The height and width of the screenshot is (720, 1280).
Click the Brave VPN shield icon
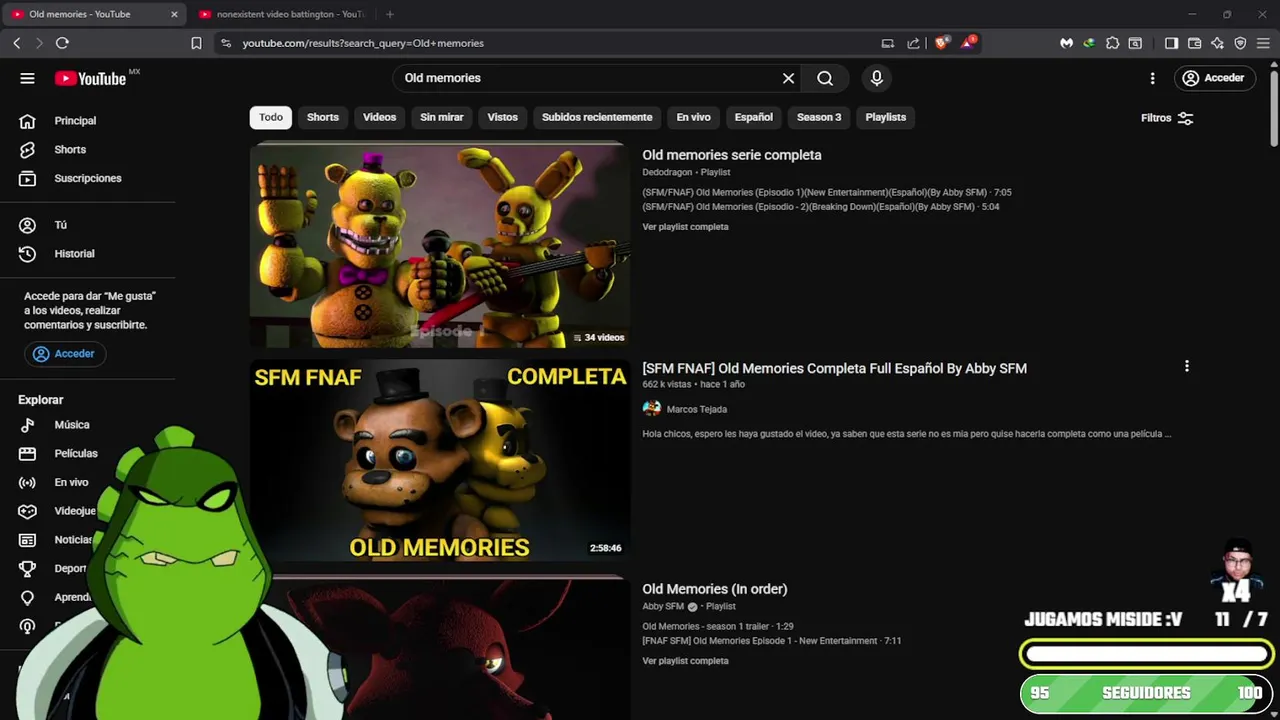point(1240,43)
